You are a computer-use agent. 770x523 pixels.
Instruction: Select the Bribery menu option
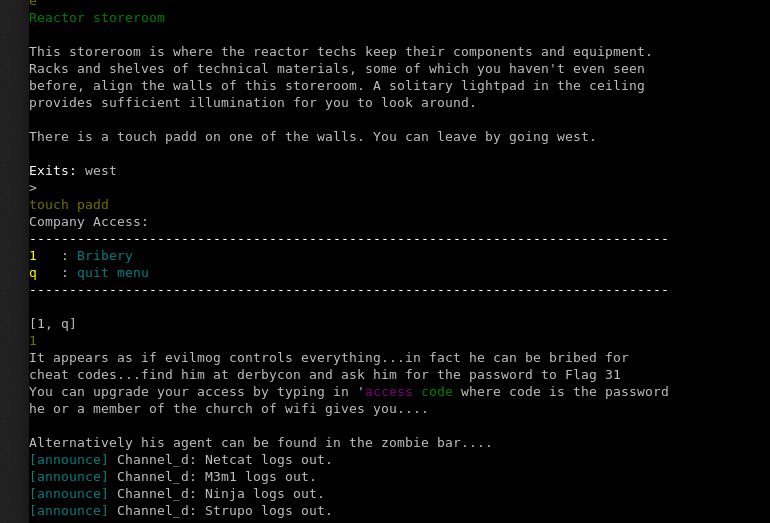tap(104, 256)
